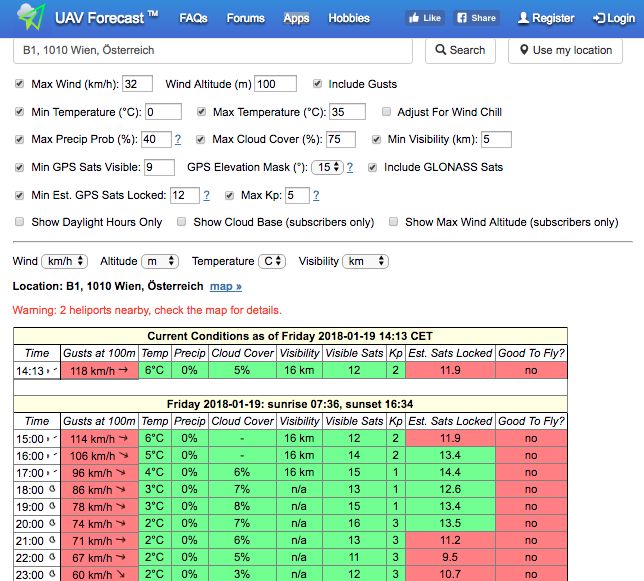644x581 pixels.
Task: Click the Facebook Share button
Action: 476,18
